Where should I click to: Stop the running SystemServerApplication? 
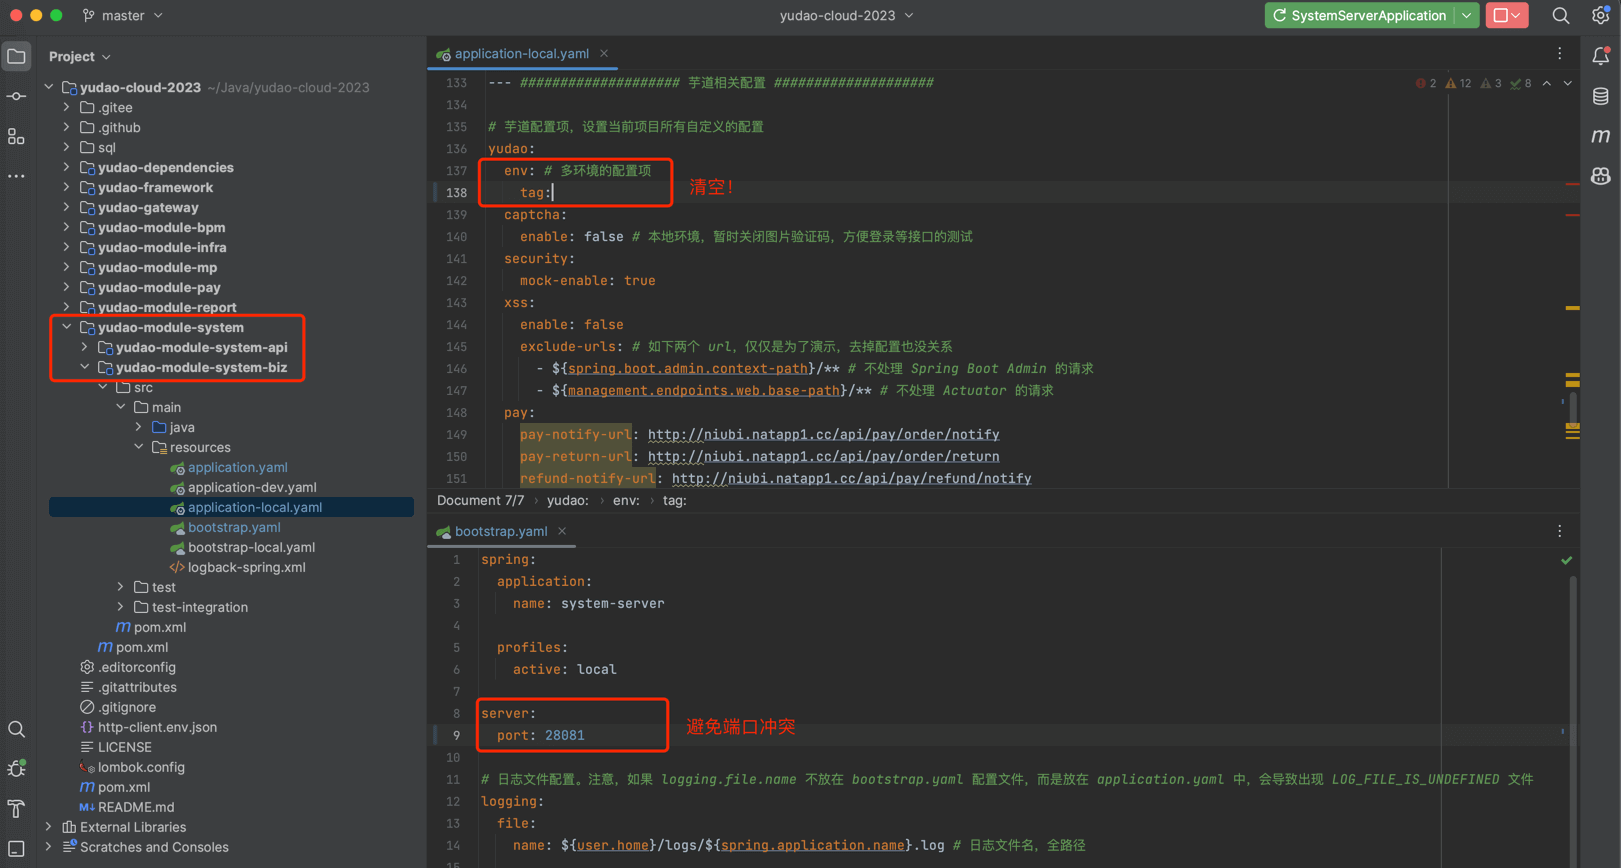[1501, 16]
